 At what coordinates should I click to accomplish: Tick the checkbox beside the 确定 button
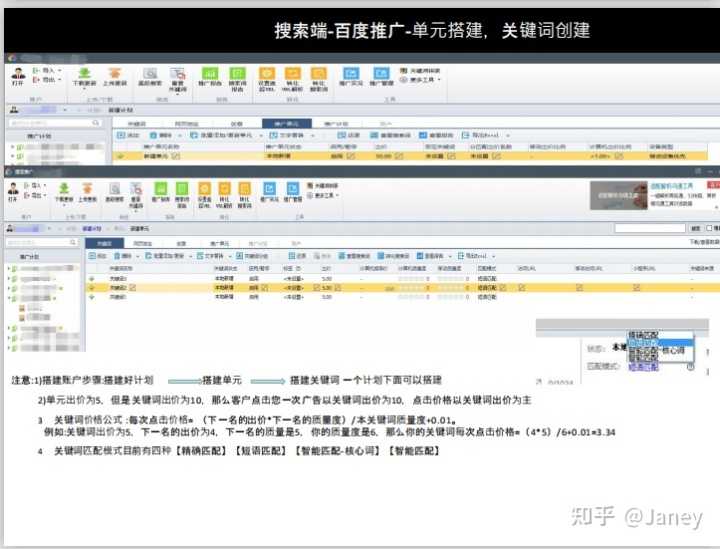[x=709, y=228]
